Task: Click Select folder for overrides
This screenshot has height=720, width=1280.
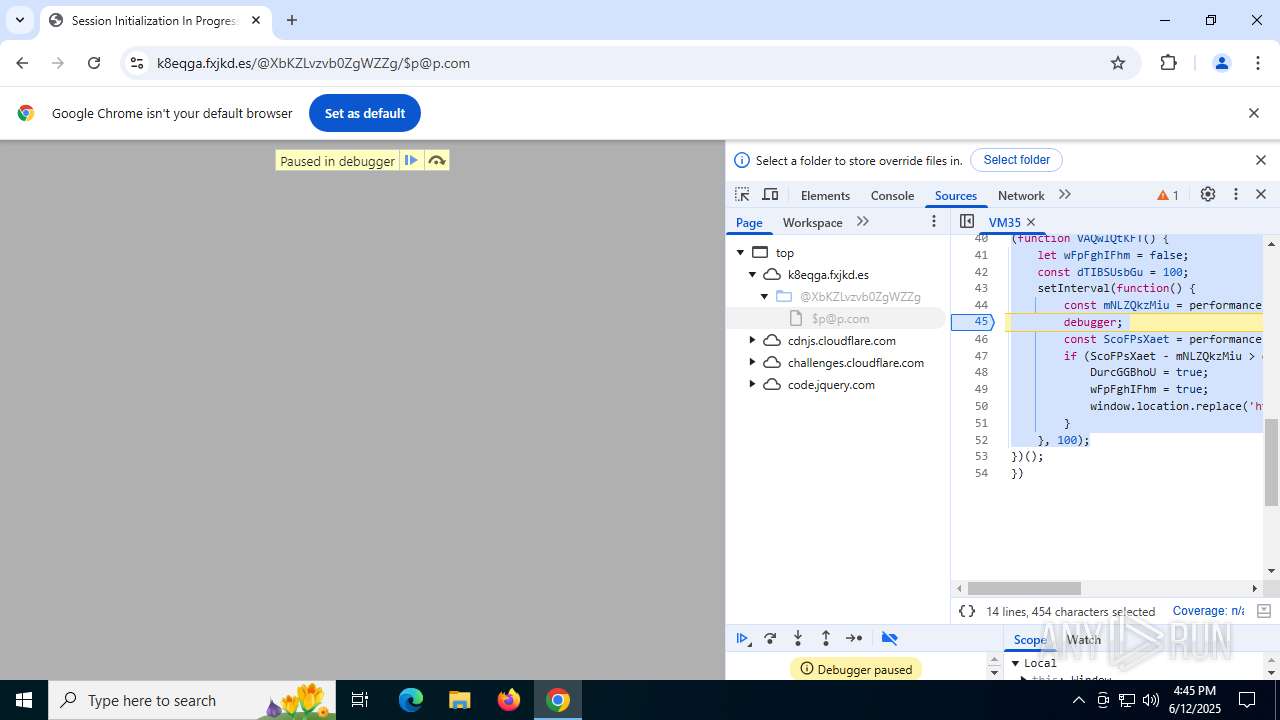Action: [1016, 160]
